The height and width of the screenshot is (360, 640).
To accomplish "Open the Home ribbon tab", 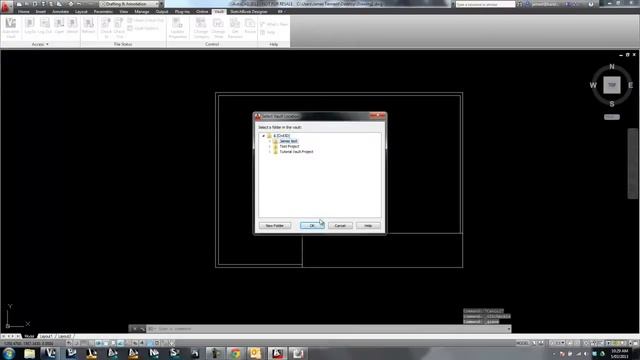I will pyautogui.click(x=24, y=11).
